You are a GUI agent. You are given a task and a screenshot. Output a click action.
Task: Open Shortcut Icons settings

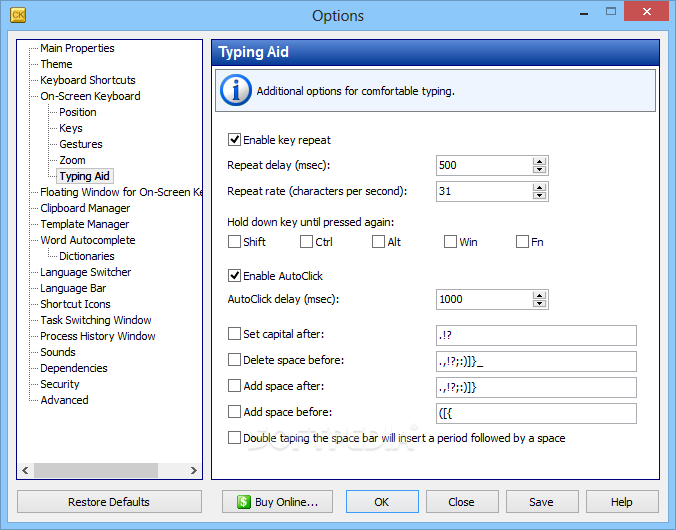(x=75, y=304)
